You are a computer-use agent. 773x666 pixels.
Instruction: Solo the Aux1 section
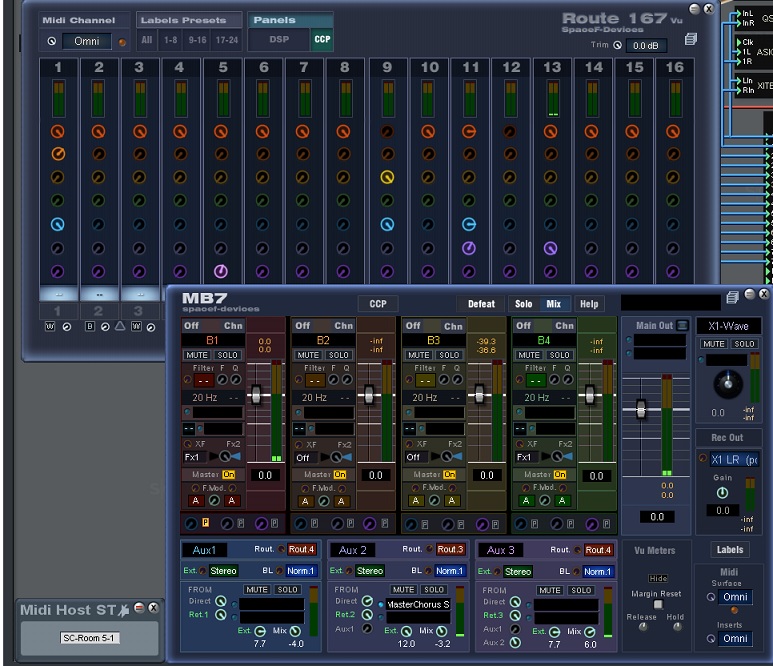287,590
